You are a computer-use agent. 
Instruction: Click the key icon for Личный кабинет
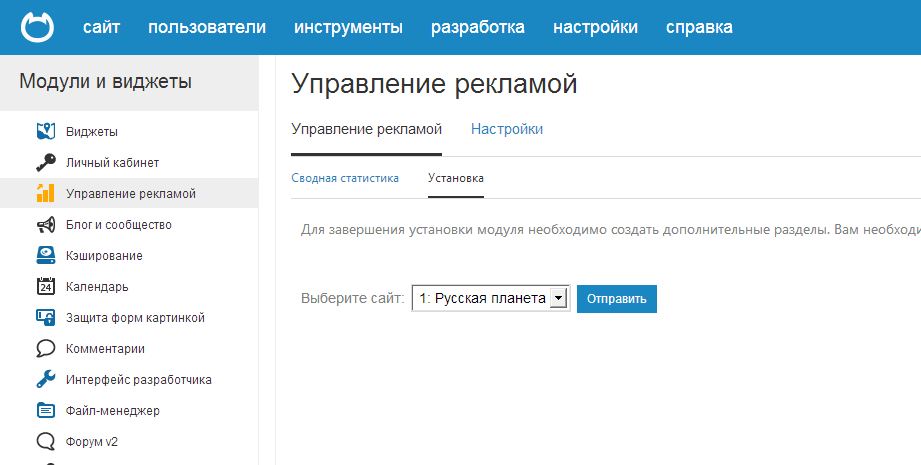pos(46,163)
